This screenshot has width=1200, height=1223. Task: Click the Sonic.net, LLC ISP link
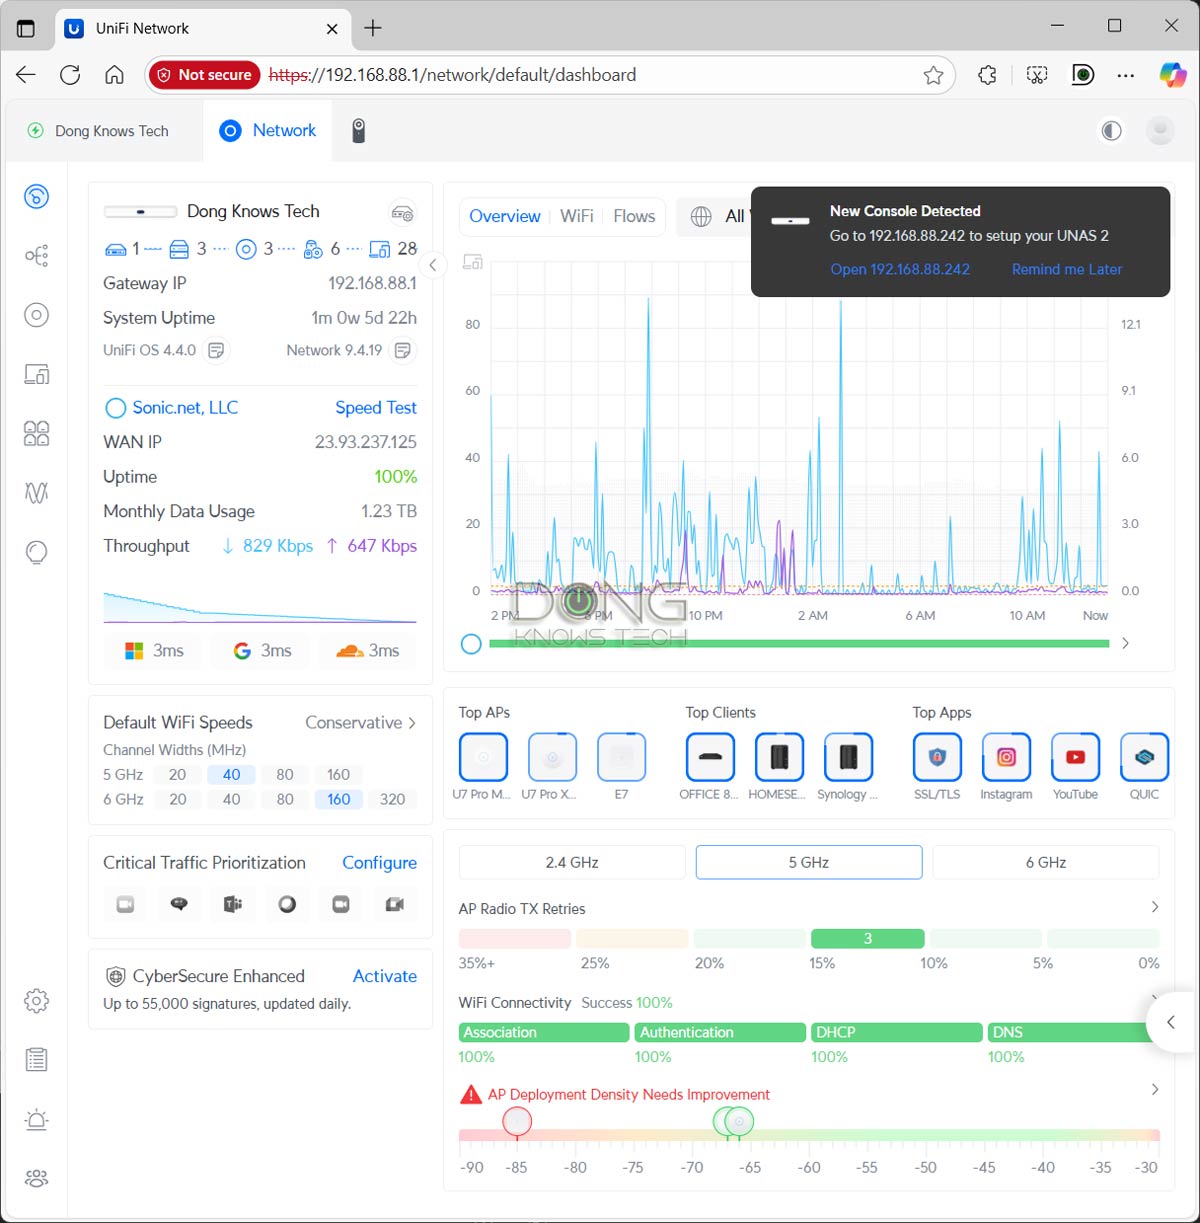(185, 408)
